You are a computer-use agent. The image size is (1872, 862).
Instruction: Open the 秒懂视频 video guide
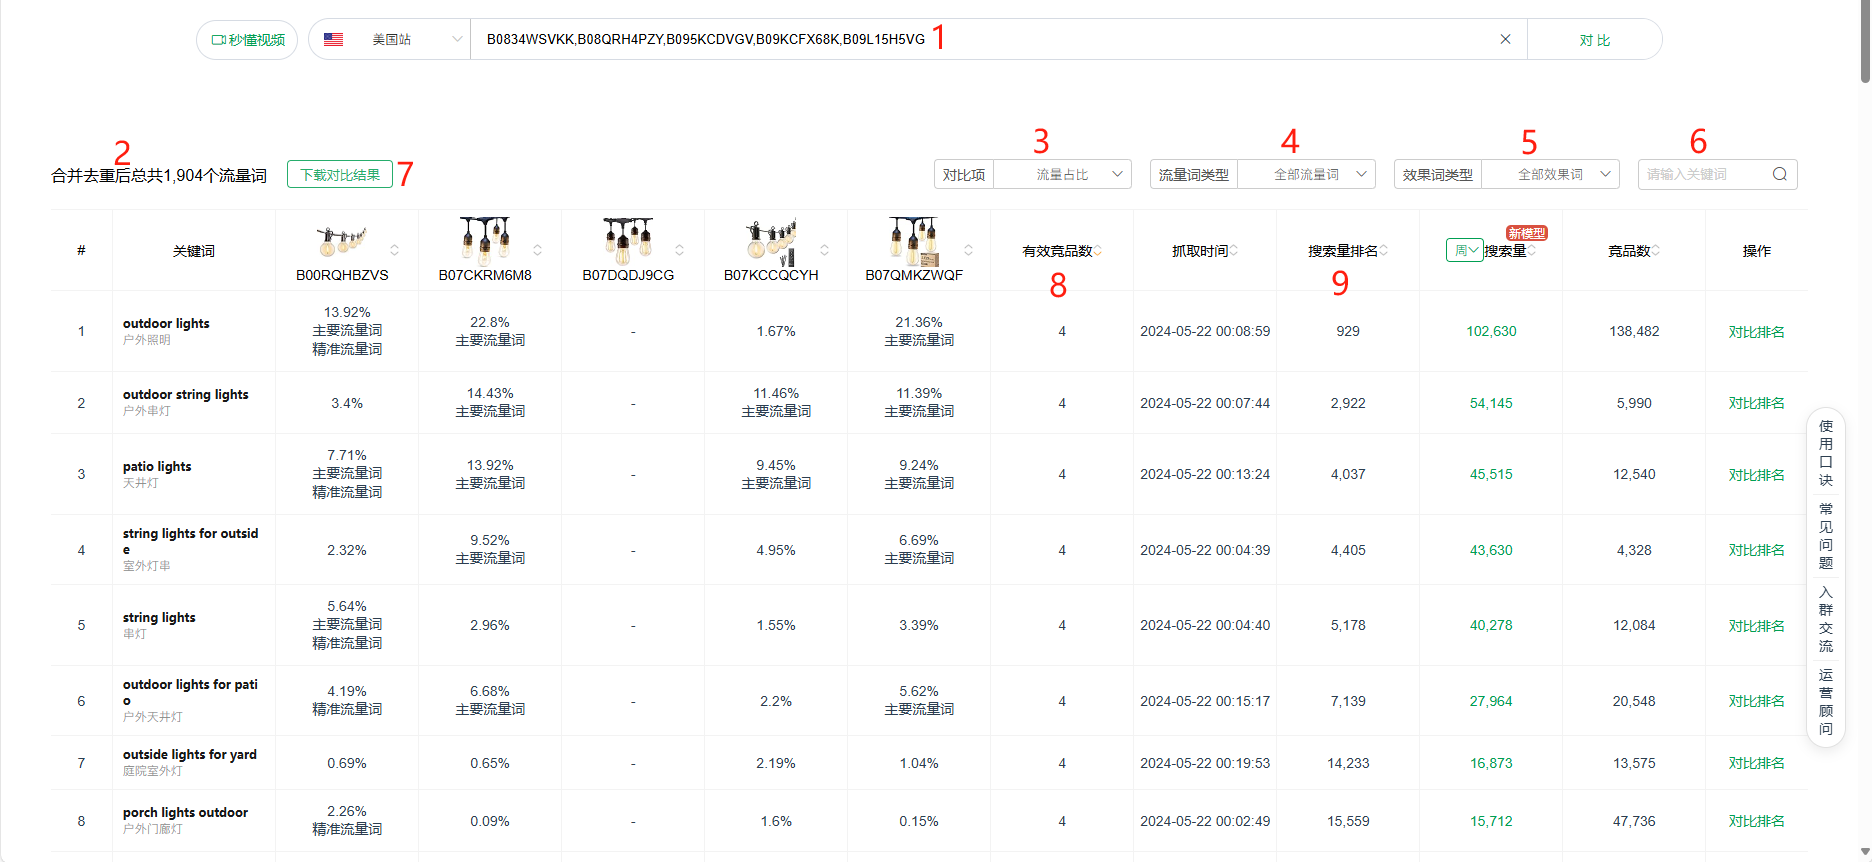point(247,40)
